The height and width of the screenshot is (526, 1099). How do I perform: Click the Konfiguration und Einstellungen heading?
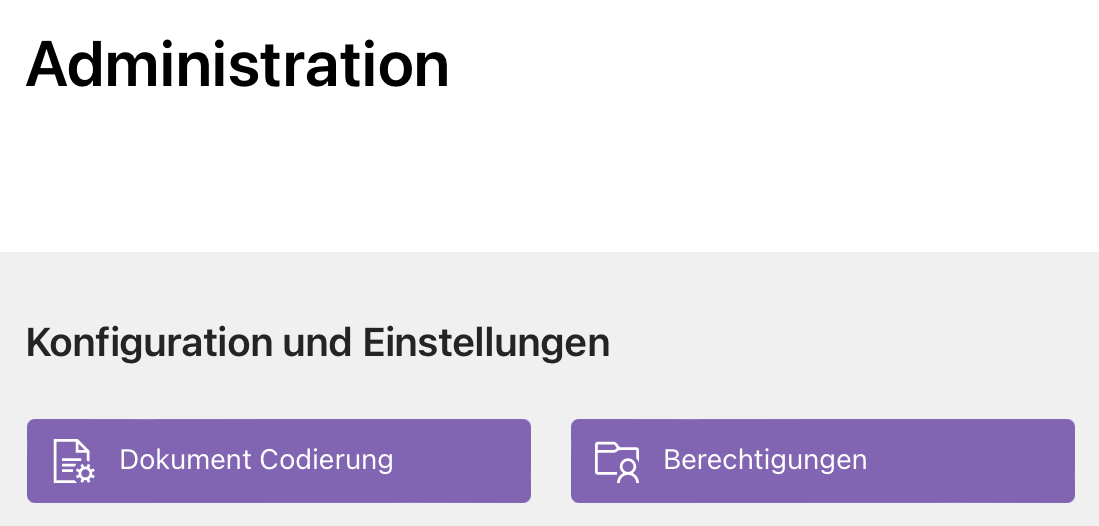(318, 344)
